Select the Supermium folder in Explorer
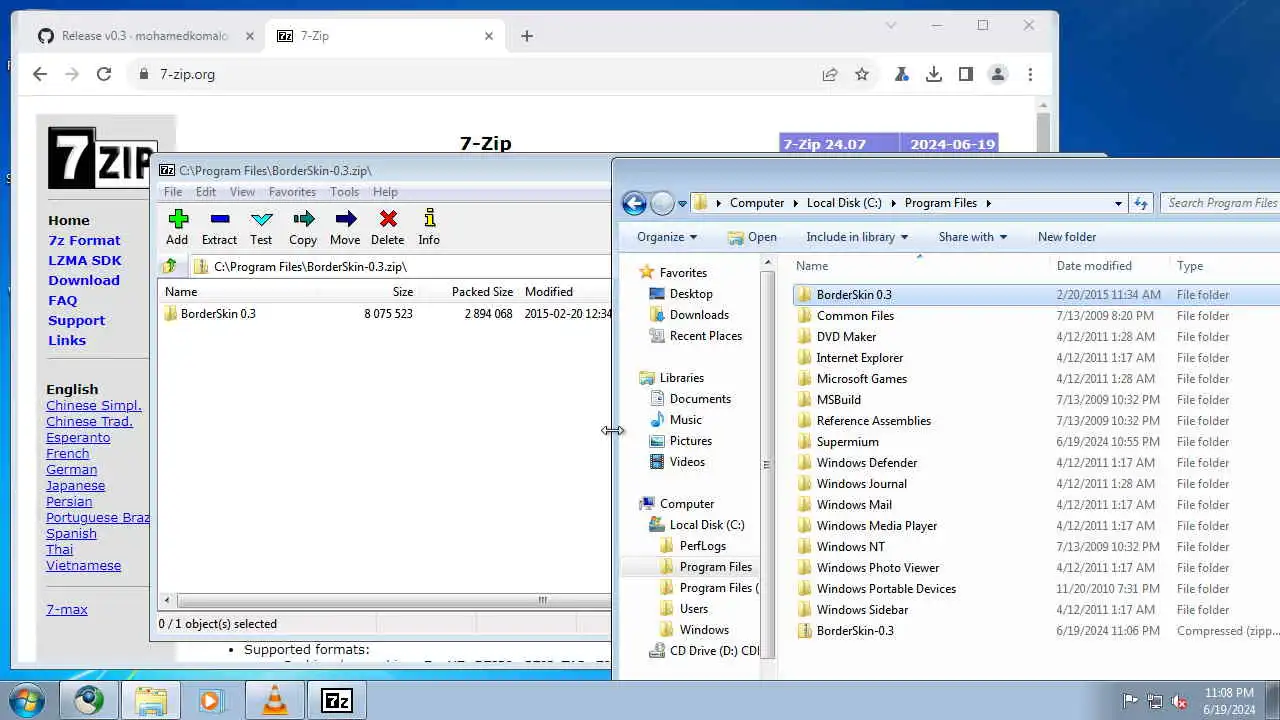 click(847, 442)
